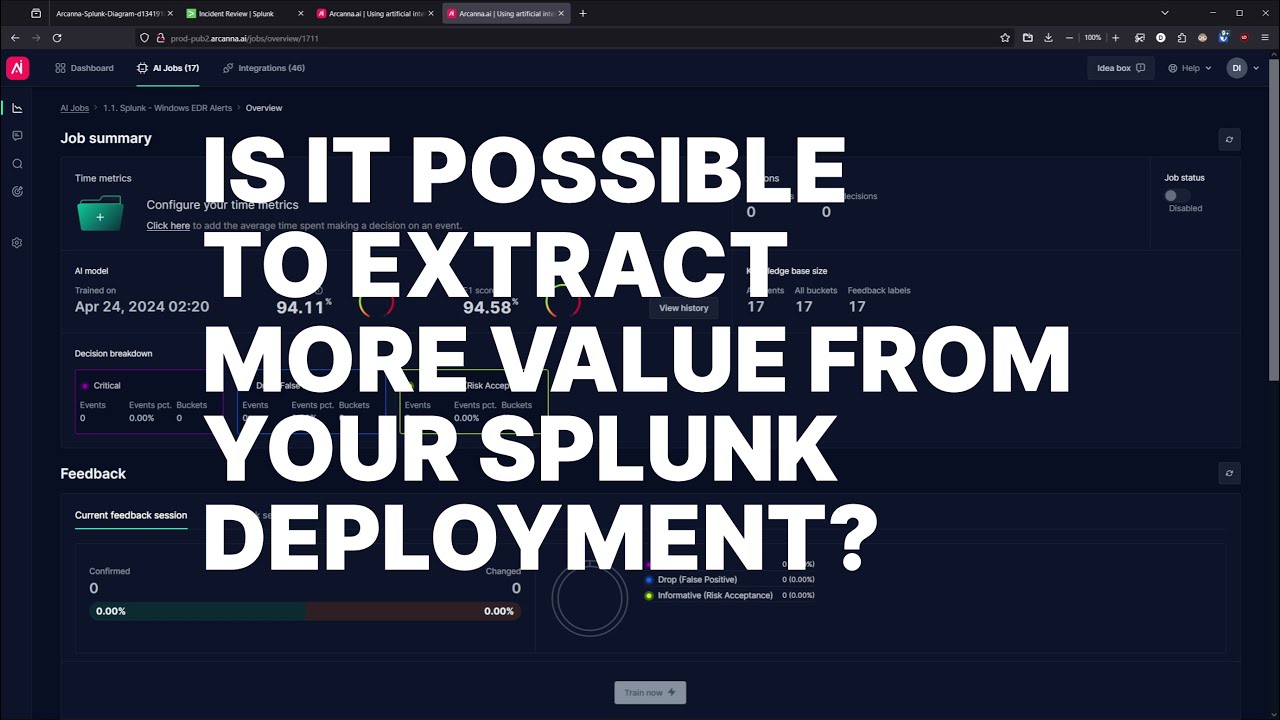
Task: Expand the list all tabs chevron
Action: [x=1165, y=13]
